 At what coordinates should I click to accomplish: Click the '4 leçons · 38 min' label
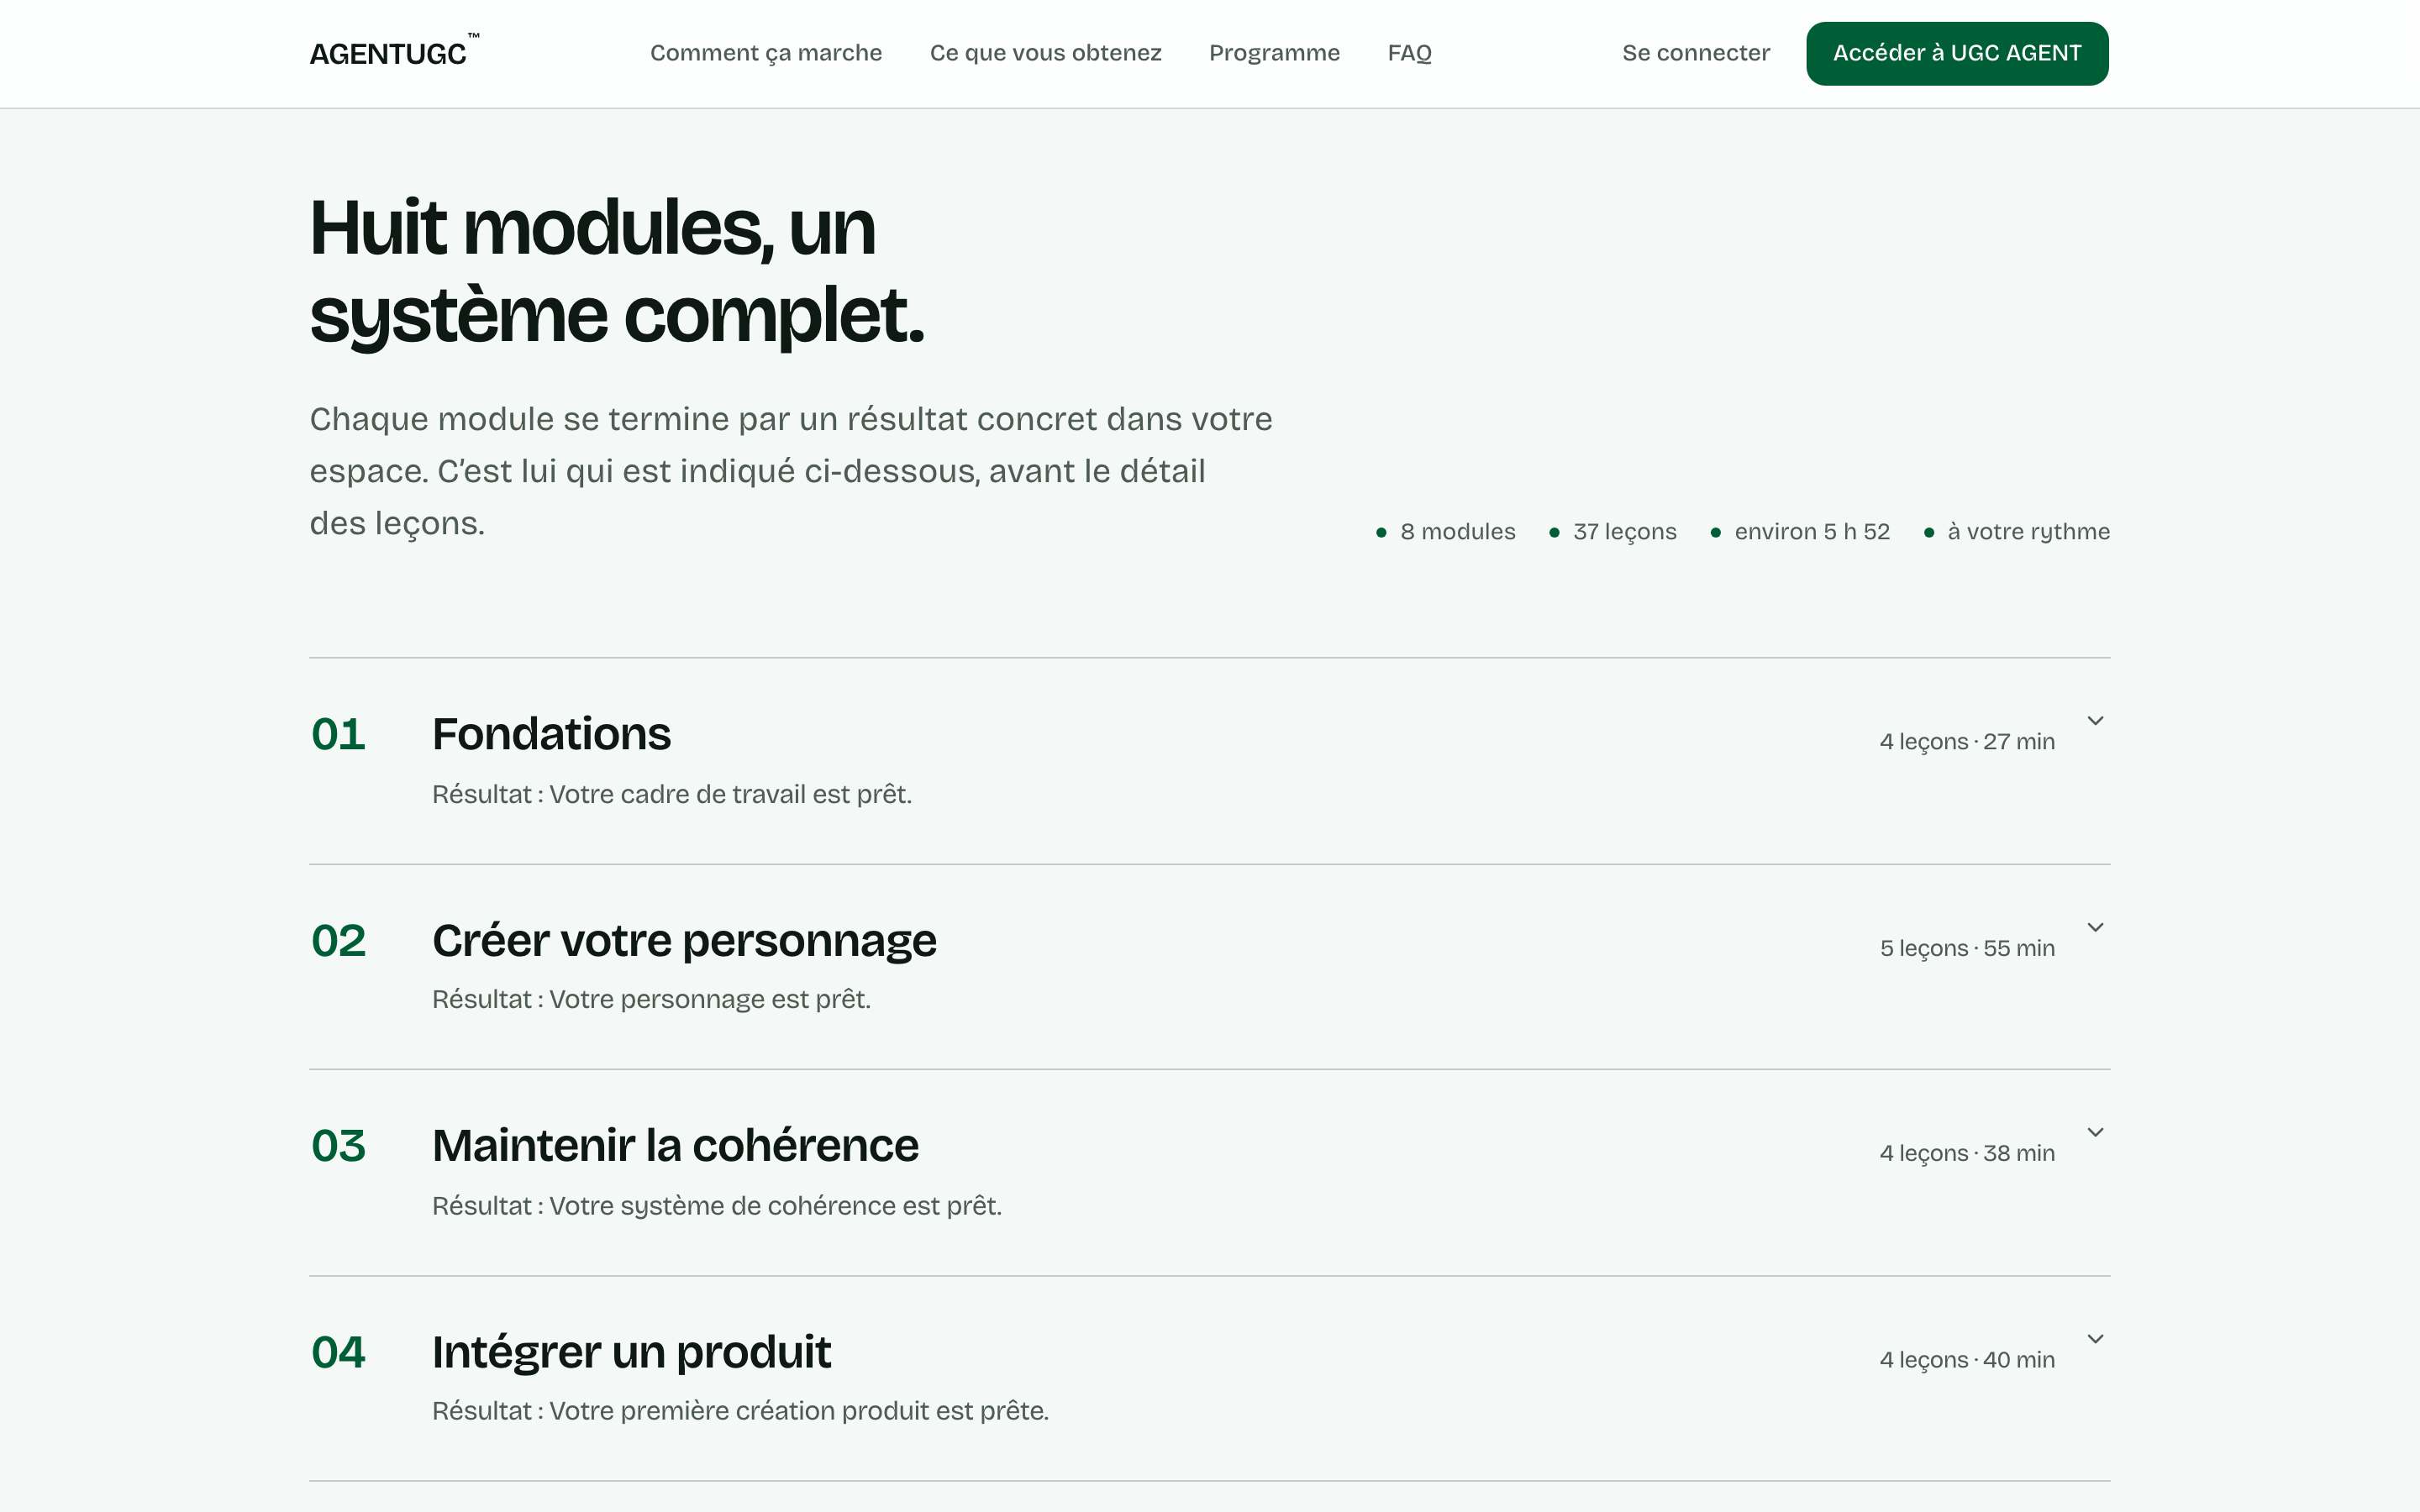[x=1967, y=1153]
